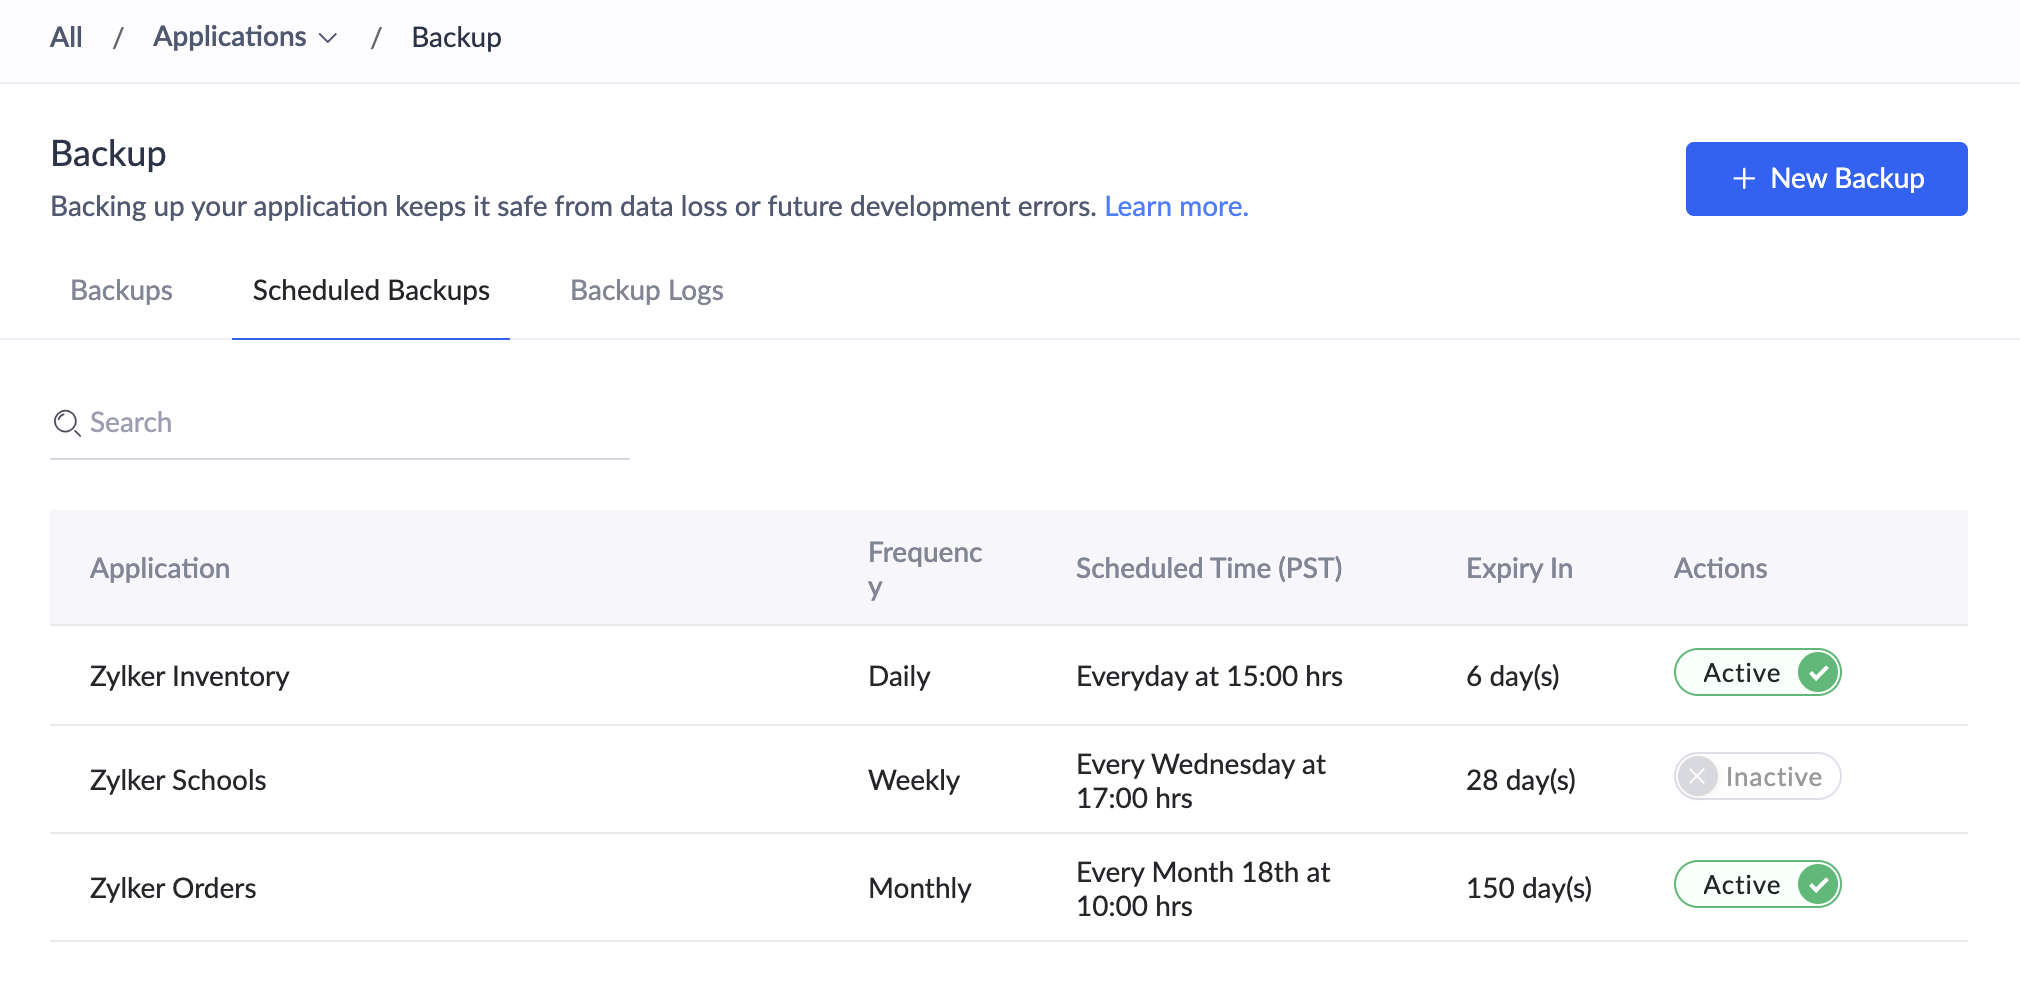Enable the Inactive schedule for Zylker Schools
Viewport: 2020px width, 992px height.
(1757, 776)
